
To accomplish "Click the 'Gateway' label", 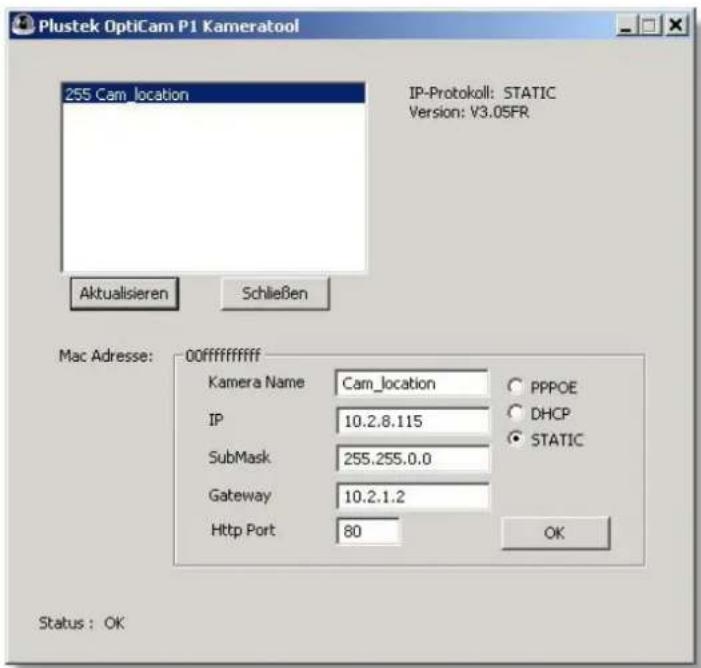I will coord(240,495).
